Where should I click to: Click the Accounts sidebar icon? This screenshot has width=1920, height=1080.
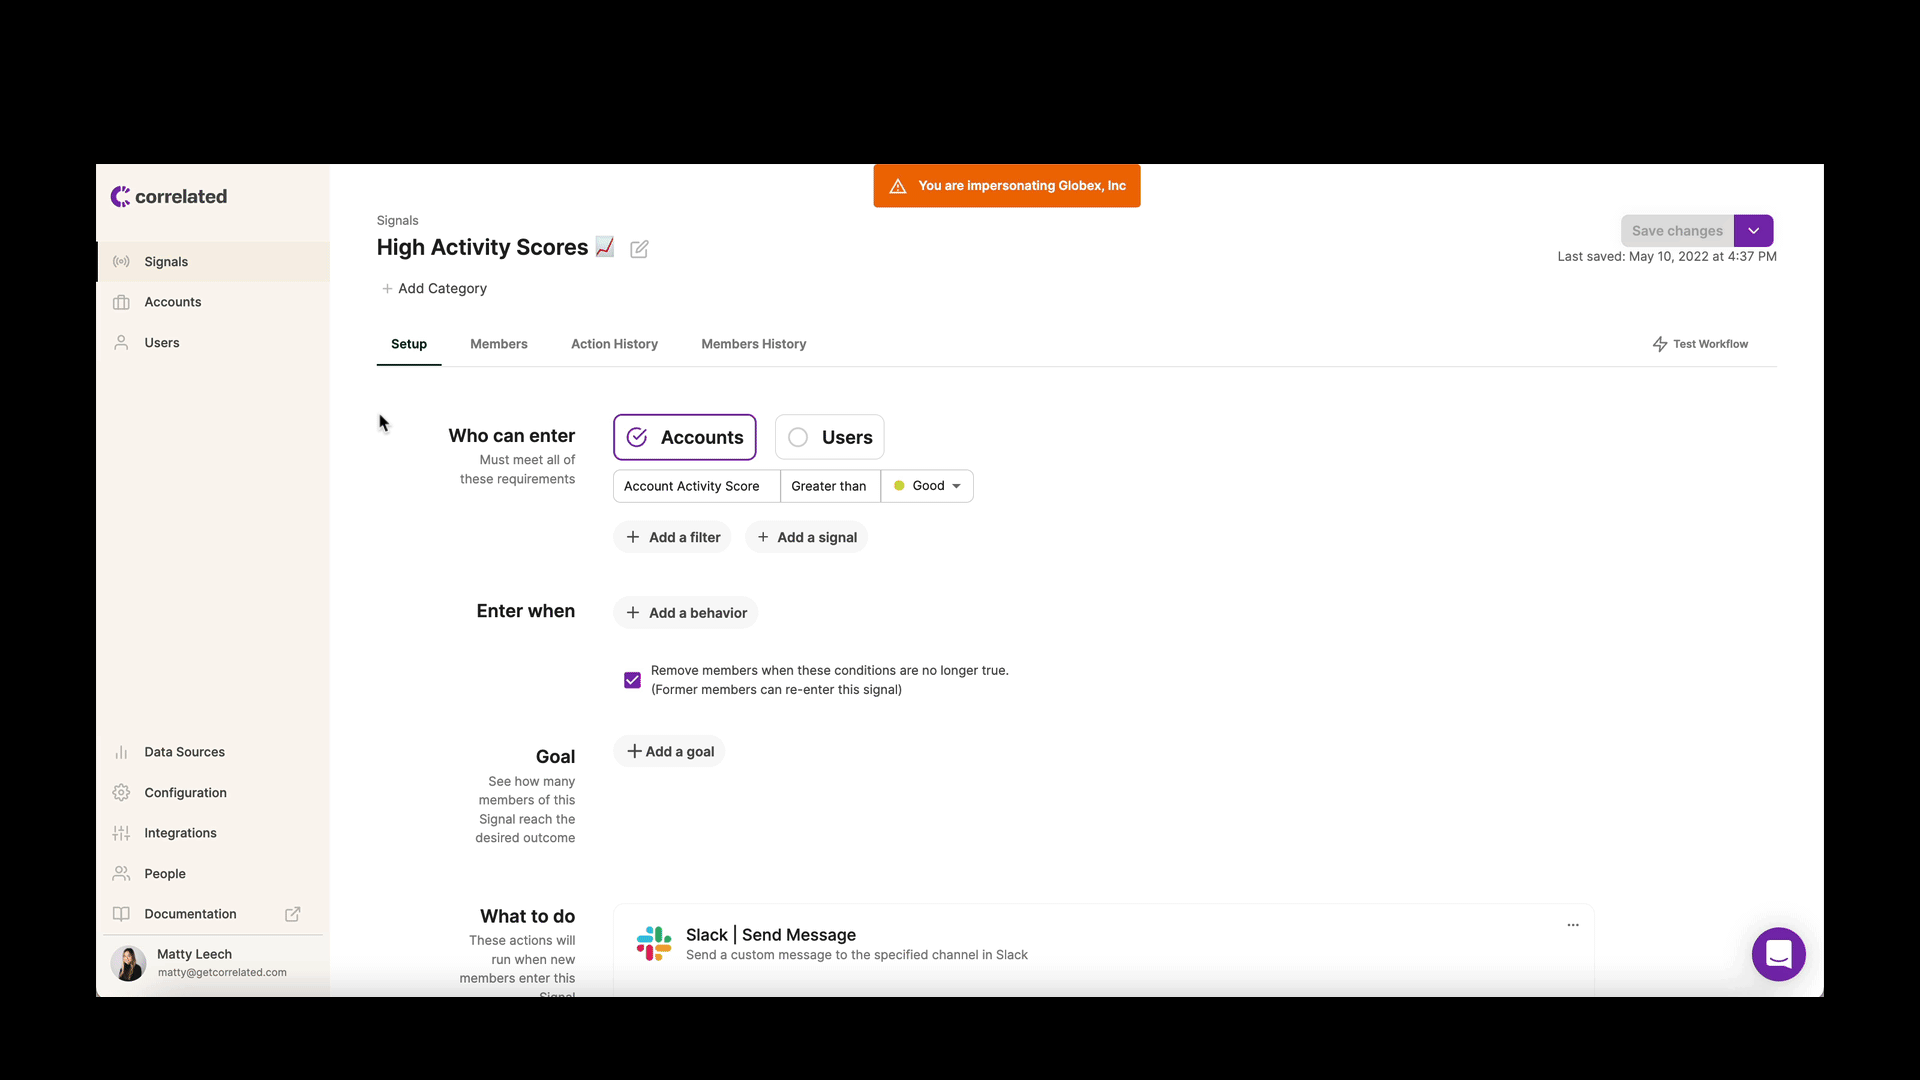pos(121,302)
